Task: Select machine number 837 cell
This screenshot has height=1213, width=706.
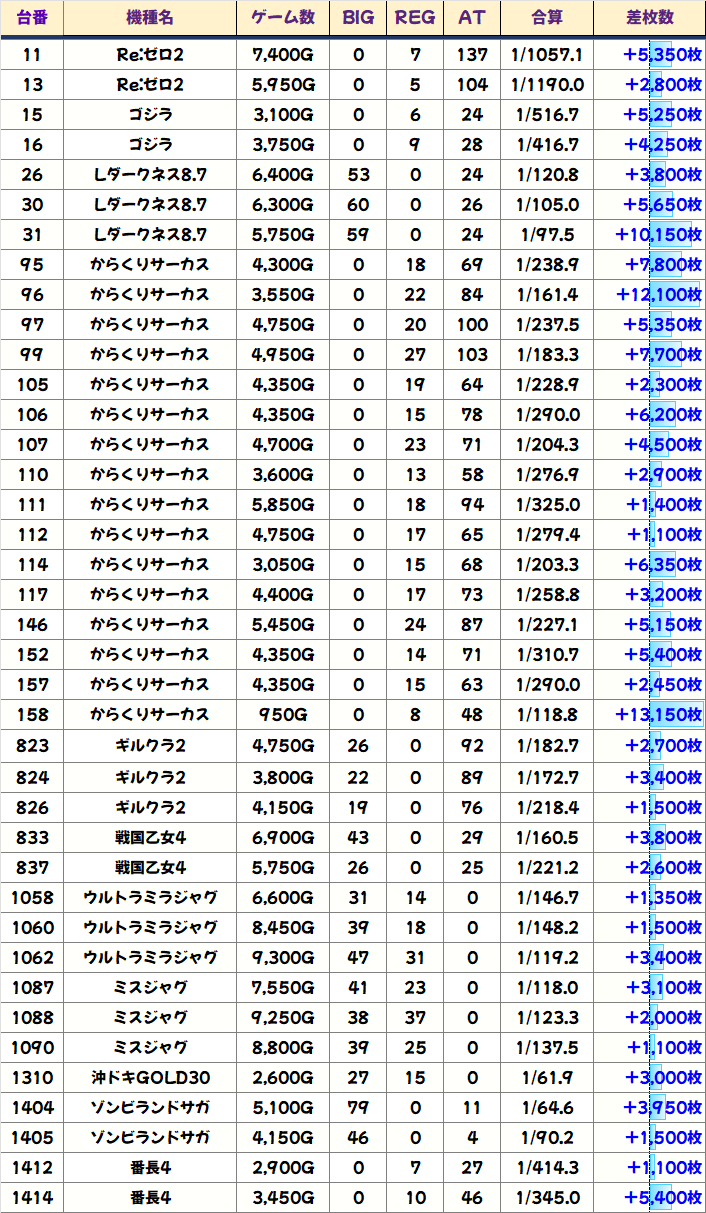Action: [32, 867]
